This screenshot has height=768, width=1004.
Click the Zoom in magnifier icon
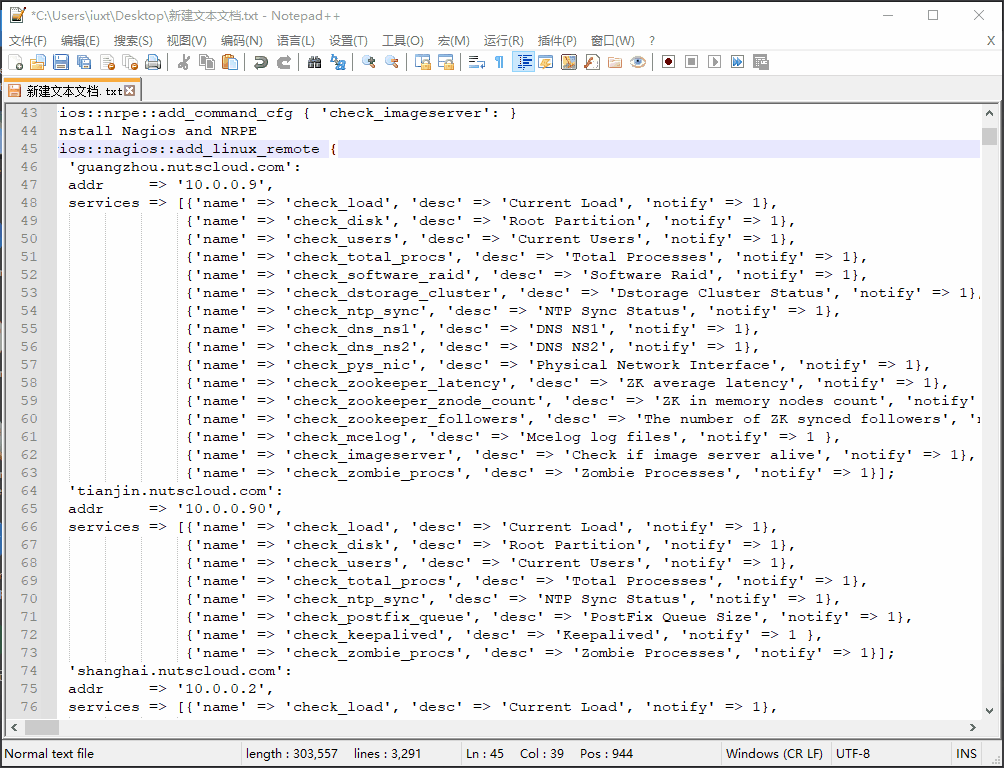tap(368, 62)
